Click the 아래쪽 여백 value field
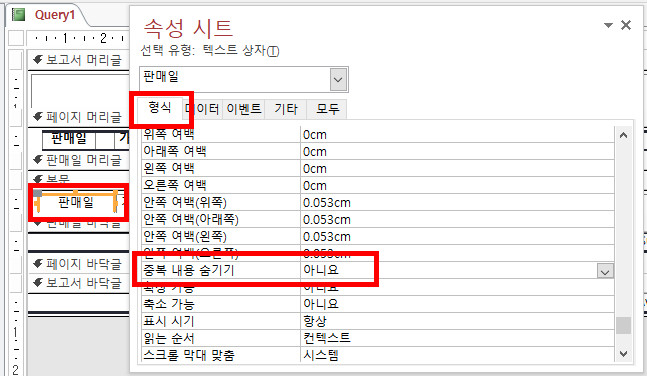The height and width of the screenshot is (376, 647). click(457, 151)
